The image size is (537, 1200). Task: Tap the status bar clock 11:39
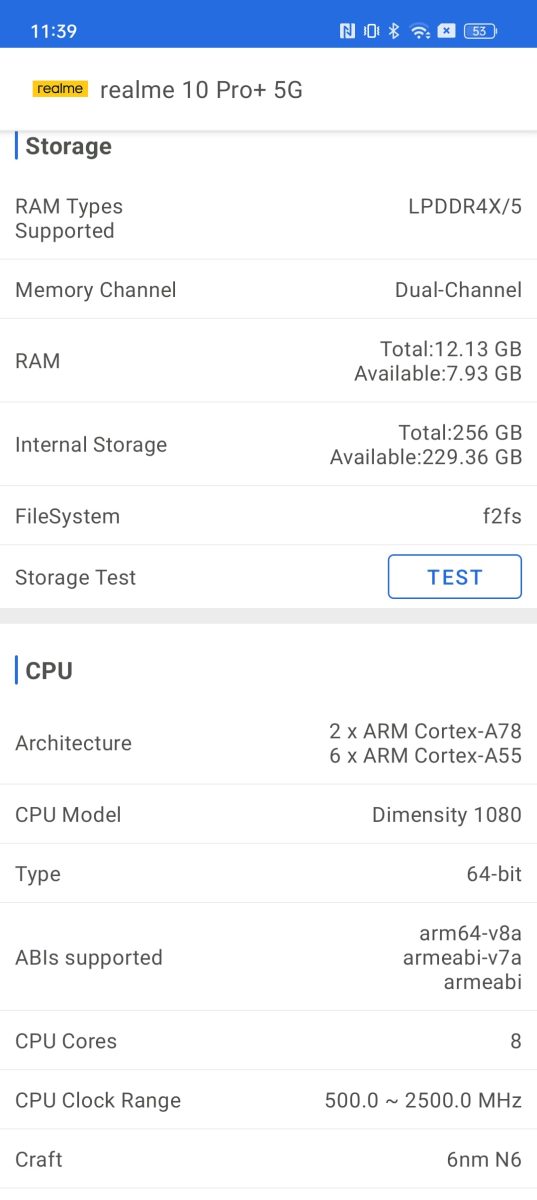pos(54,31)
